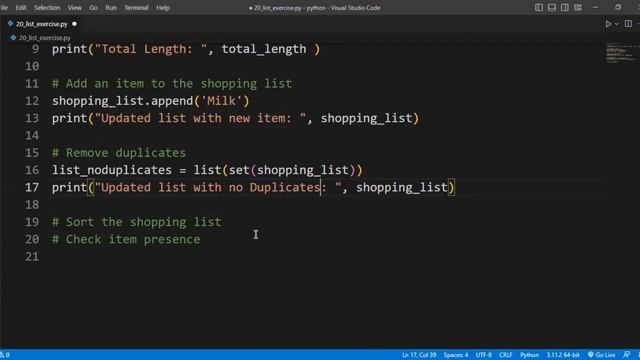
Task: Click list_noduplicates variable on line 16
Action: (112, 170)
